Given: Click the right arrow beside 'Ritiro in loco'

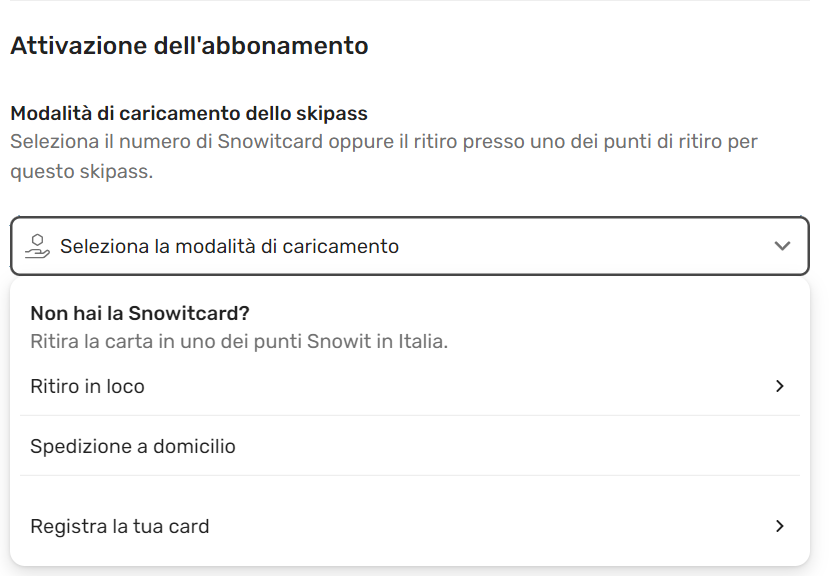Looking at the screenshot, I should [x=780, y=386].
